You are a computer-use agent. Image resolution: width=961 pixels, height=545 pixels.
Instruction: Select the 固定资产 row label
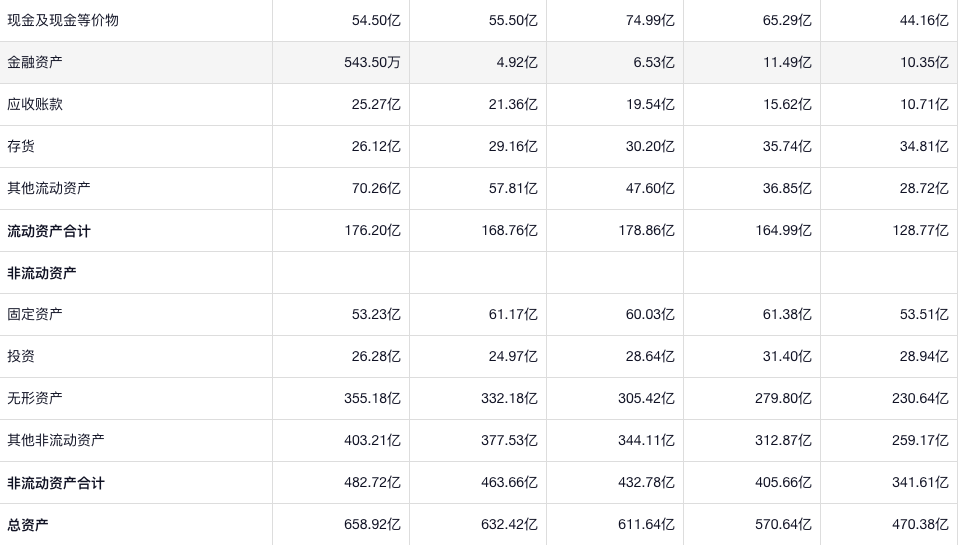click(35, 314)
